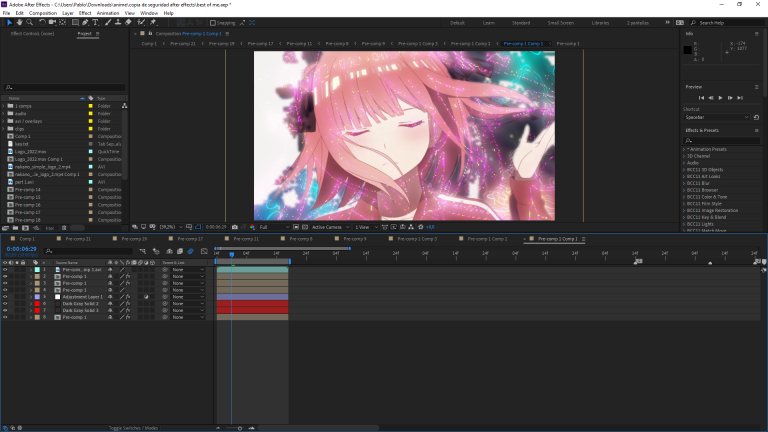Hide Adjustment Layer 1 visibility eye
This screenshot has height=432, width=768.
(x=5, y=297)
